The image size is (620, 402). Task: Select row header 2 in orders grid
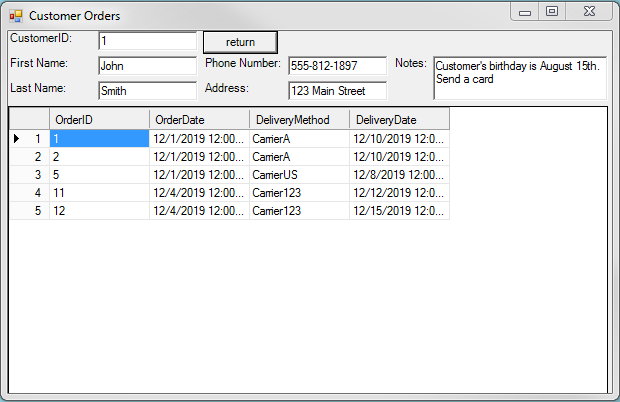[30, 157]
